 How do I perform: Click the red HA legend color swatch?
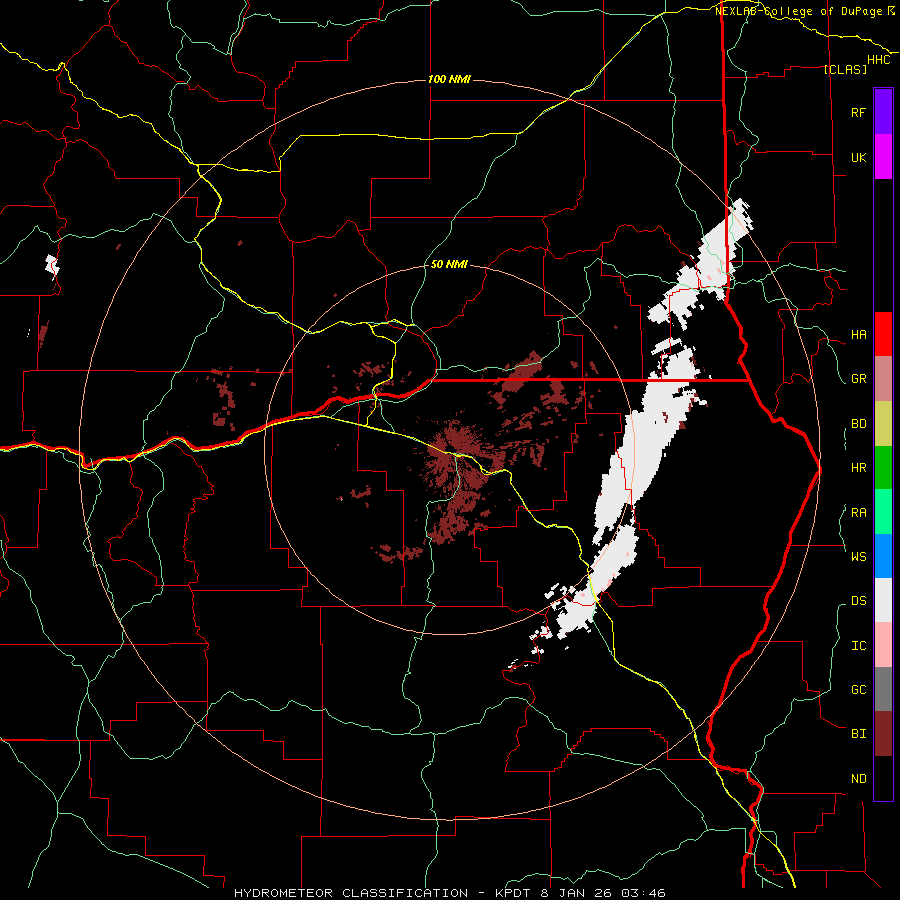point(883,334)
